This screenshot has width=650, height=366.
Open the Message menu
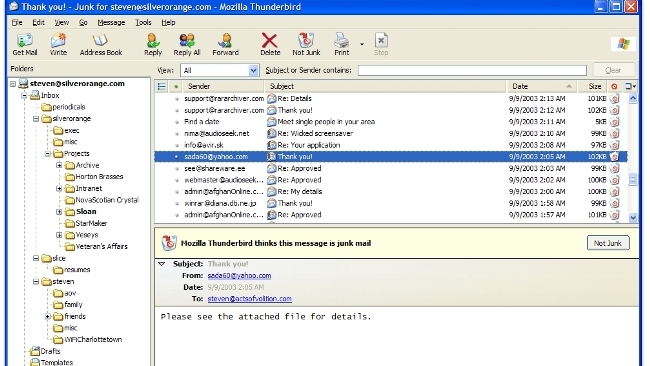[x=111, y=22]
